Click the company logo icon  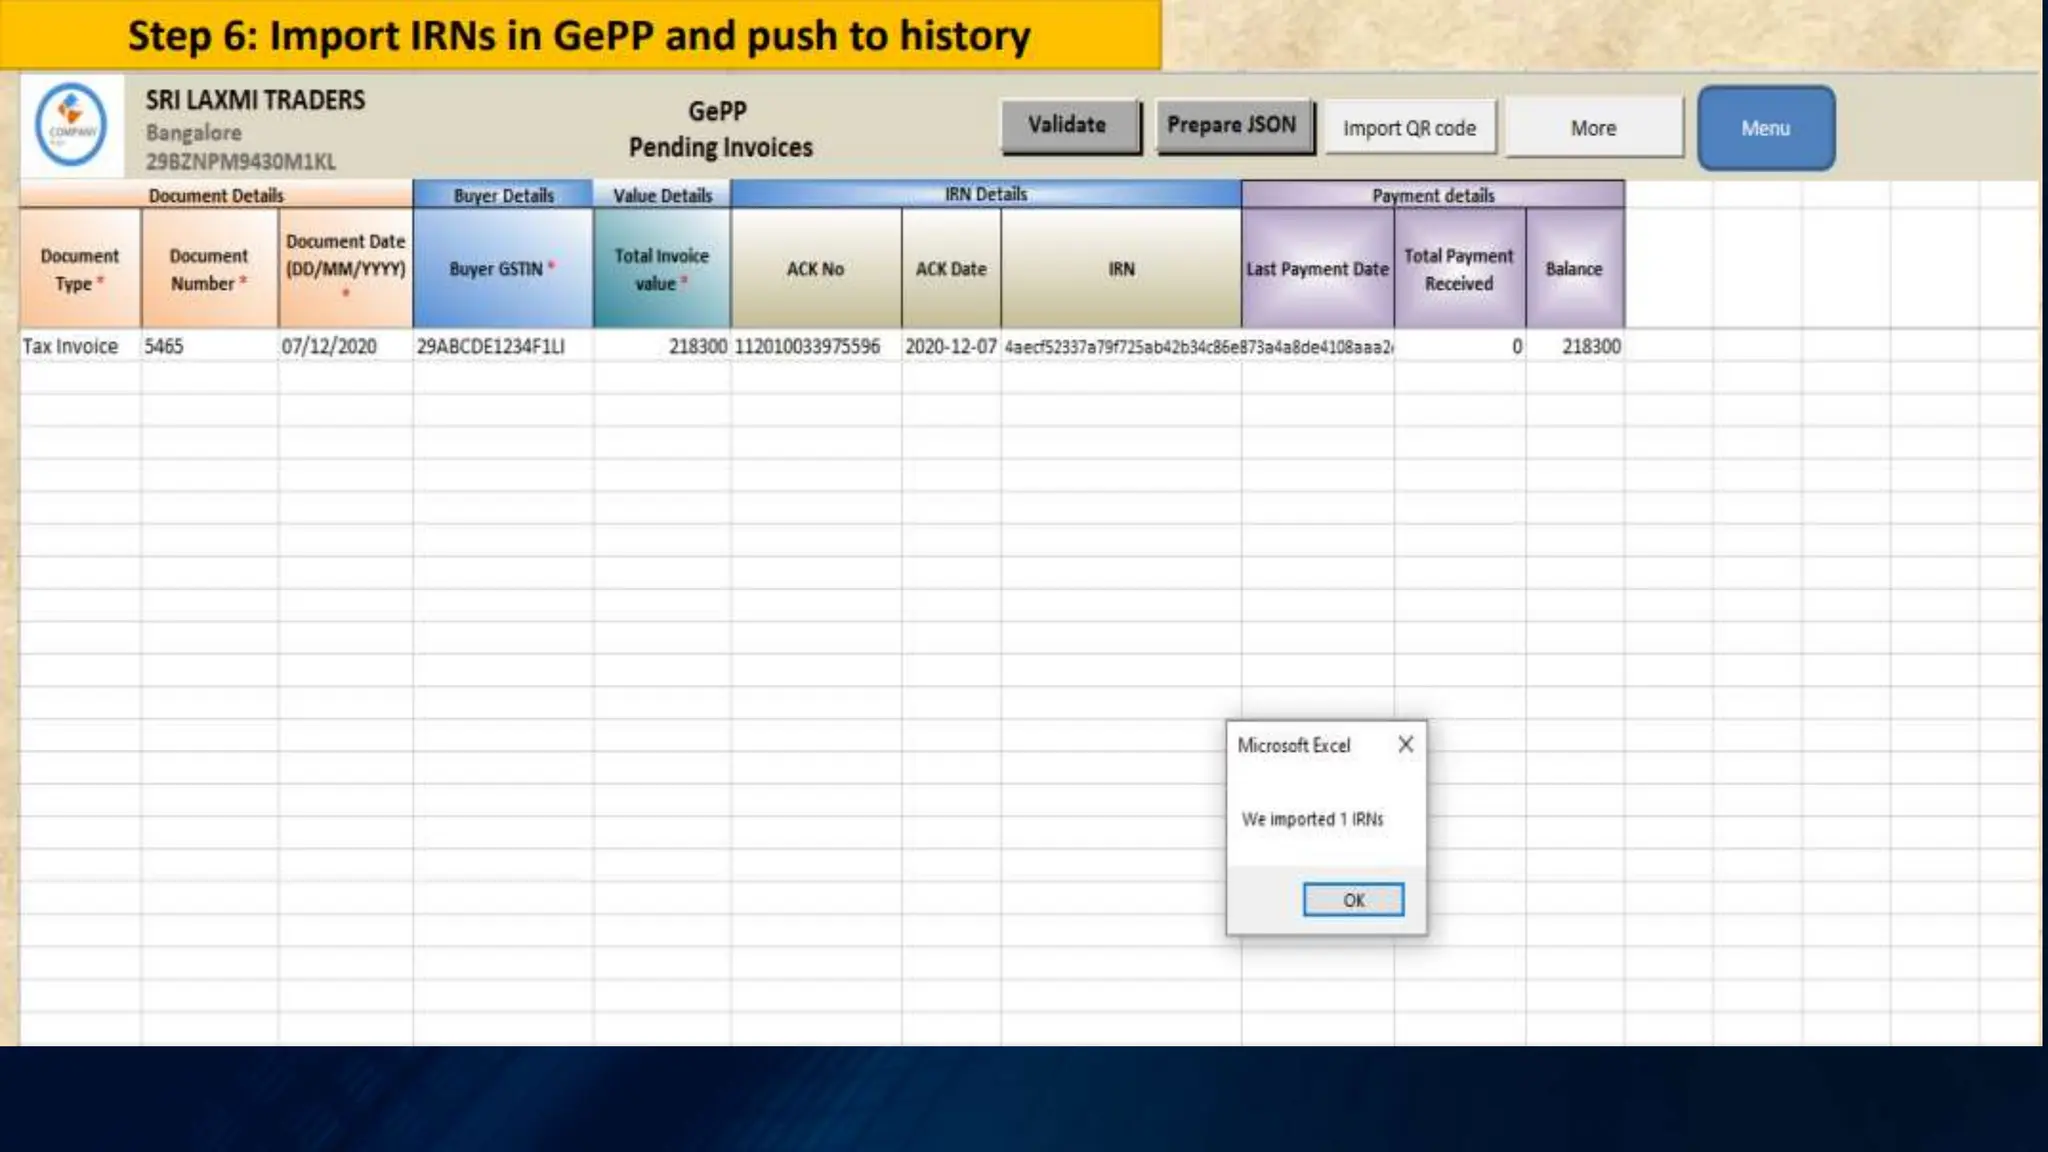(x=71, y=125)
